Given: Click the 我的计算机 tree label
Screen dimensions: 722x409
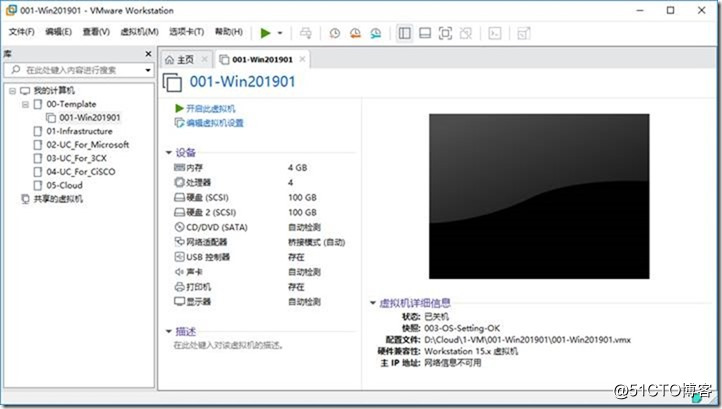Looking at the screenshot, I should point(54,91).
